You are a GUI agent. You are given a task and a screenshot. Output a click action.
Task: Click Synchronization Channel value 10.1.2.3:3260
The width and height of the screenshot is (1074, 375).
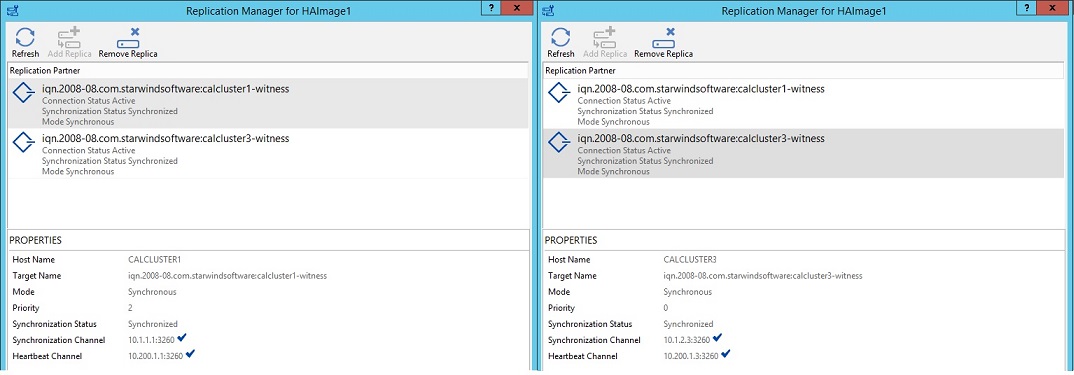[x=687, y=340]
